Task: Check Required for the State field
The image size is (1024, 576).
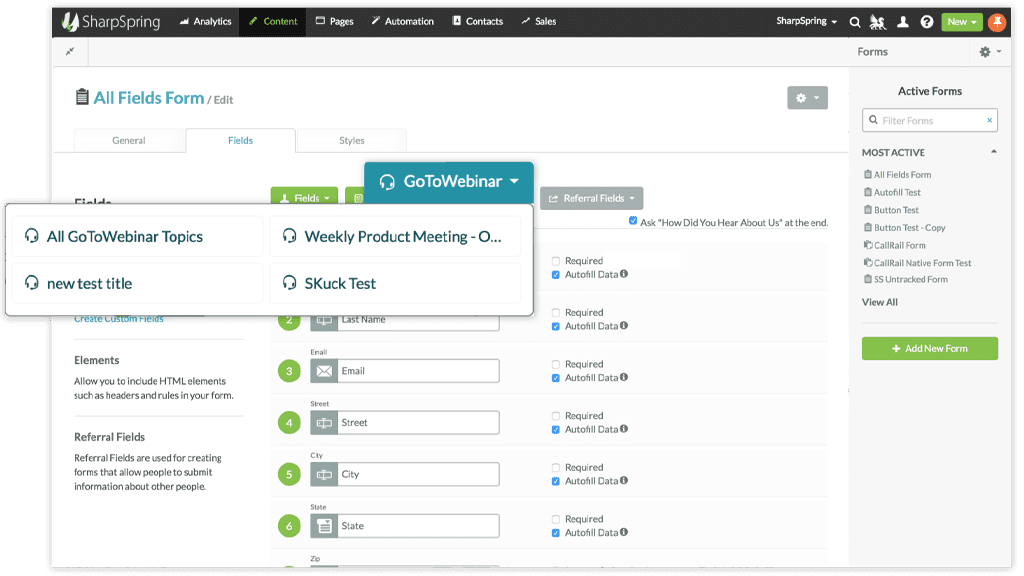Action: [x=556, y=519]
